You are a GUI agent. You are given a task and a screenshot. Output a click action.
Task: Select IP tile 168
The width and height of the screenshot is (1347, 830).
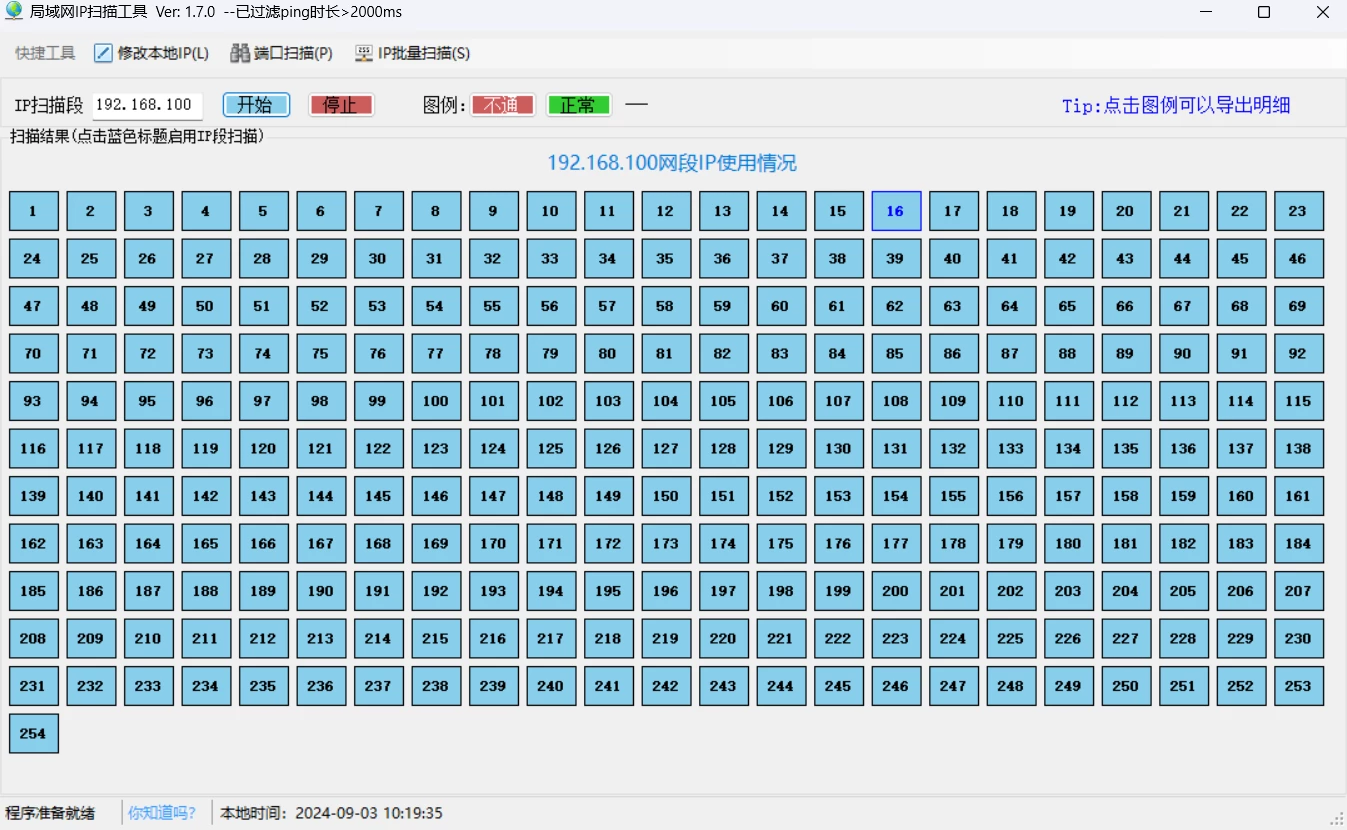tap(378, 543)
